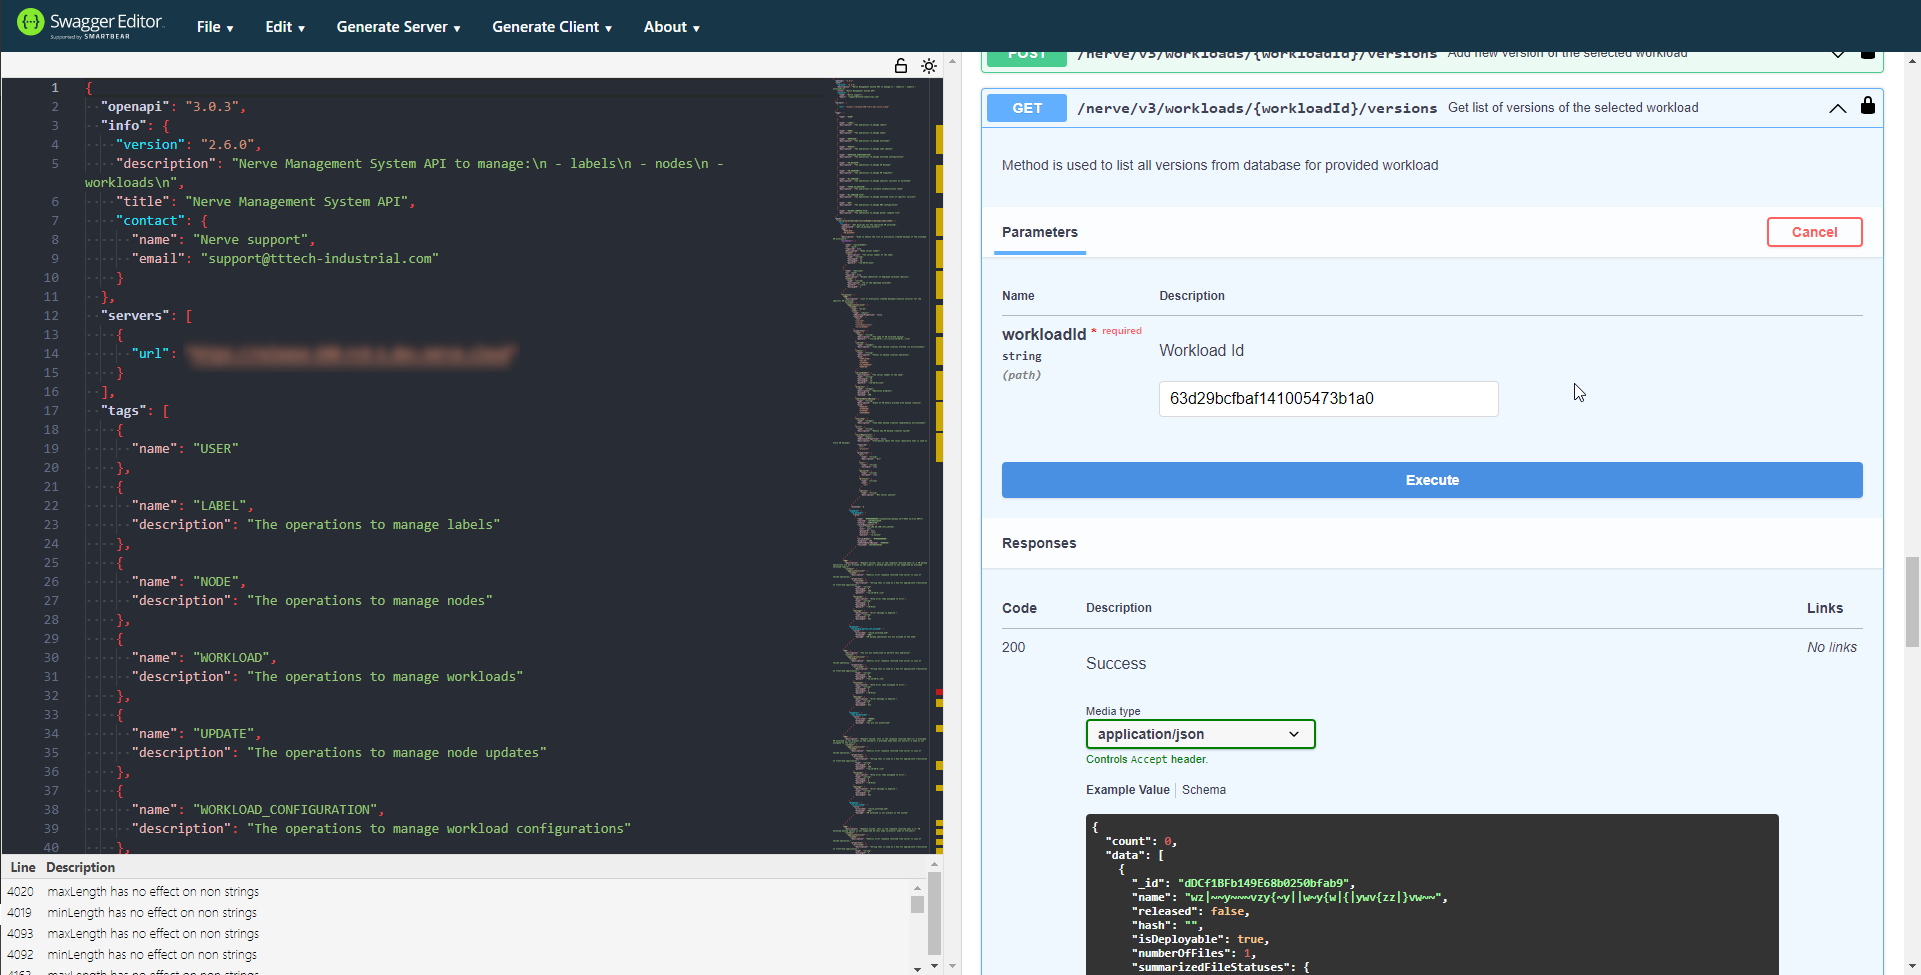Click the Cancel button in Parameters

click(x=1814, y=232)
